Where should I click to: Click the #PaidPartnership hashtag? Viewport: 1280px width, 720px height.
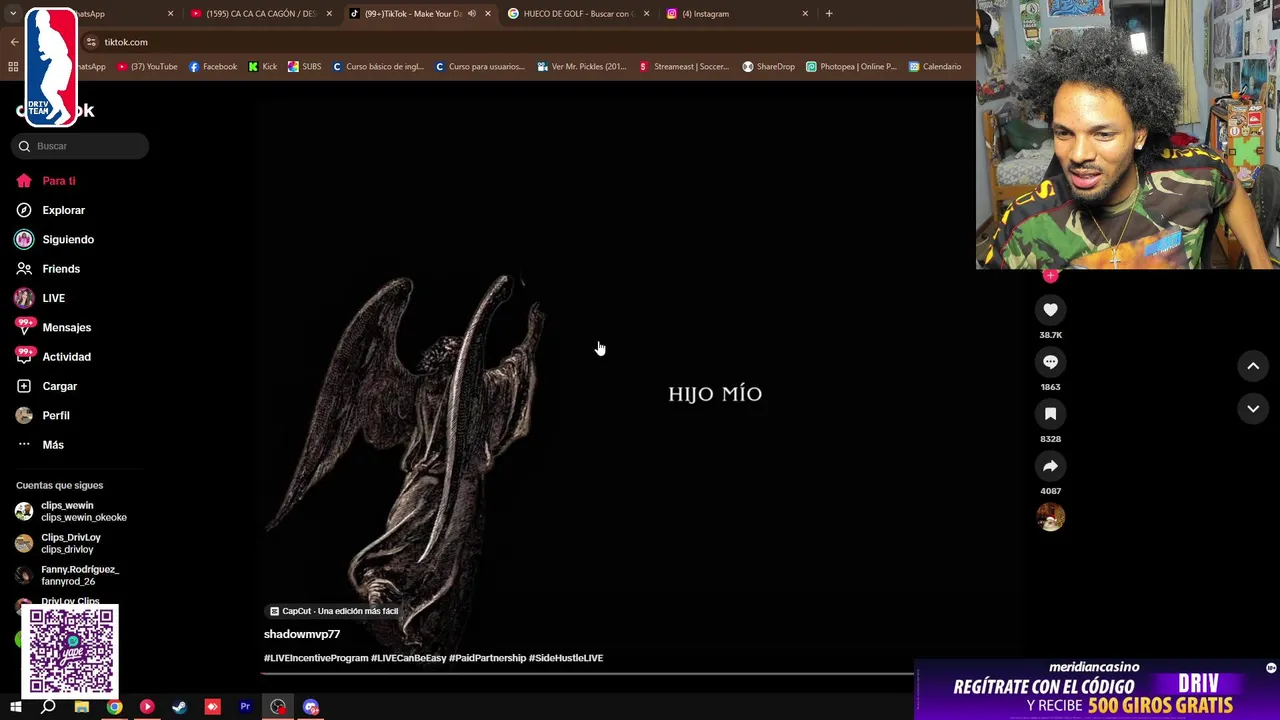pos(487,658)
